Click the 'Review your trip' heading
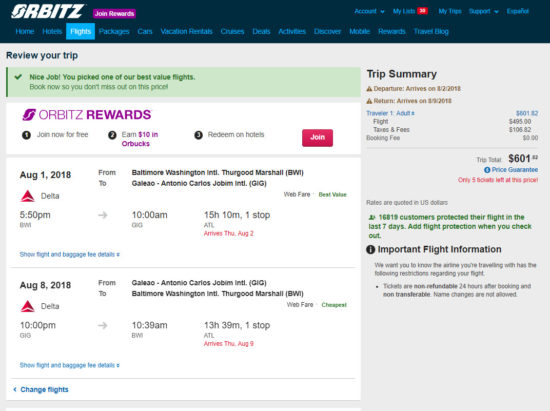This screenshot has width=550, height=411. [x=42, y=55]
